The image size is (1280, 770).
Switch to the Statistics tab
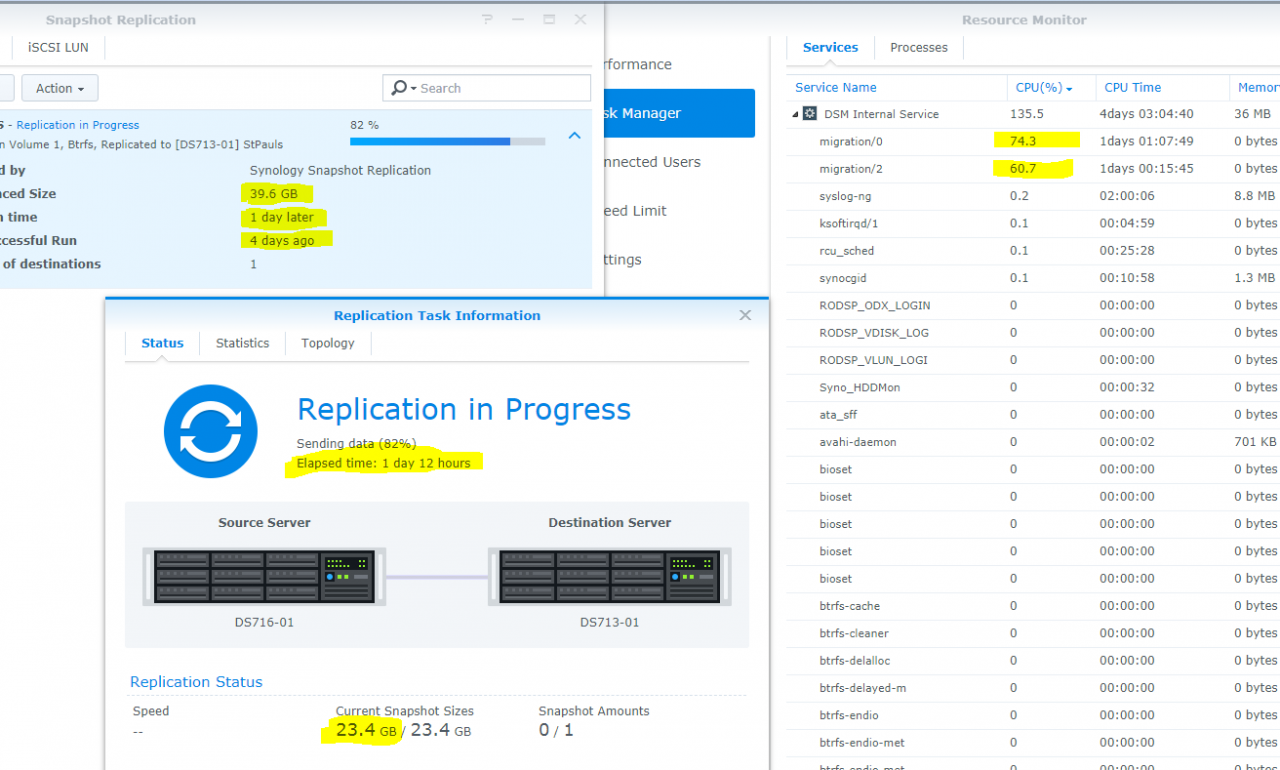241,343
